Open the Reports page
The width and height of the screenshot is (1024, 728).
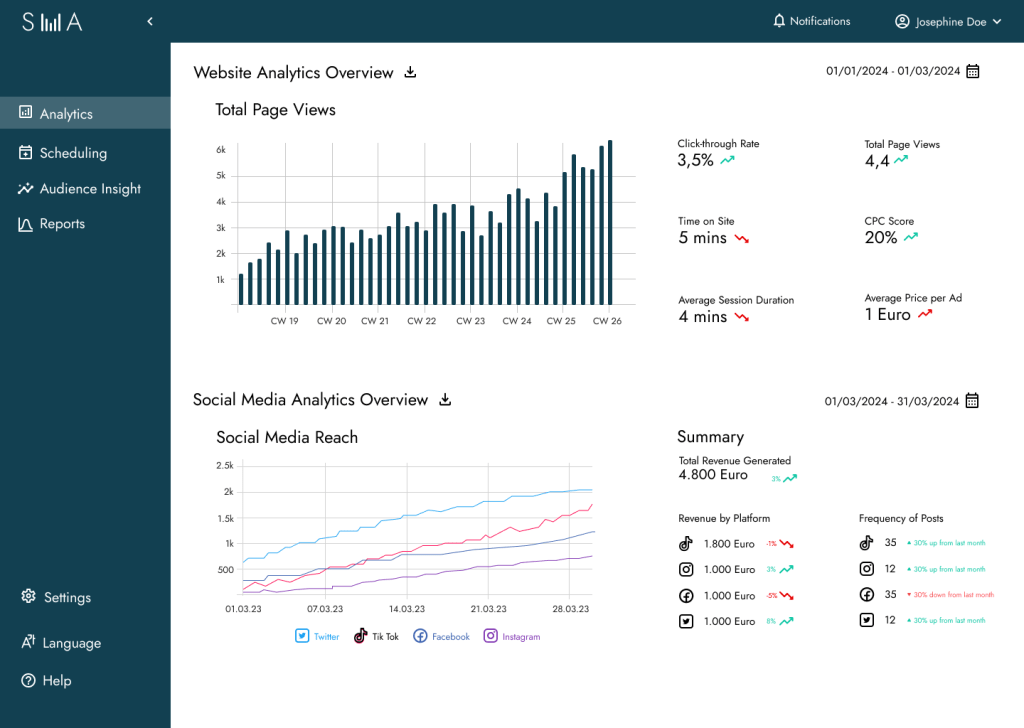[62, 224]
